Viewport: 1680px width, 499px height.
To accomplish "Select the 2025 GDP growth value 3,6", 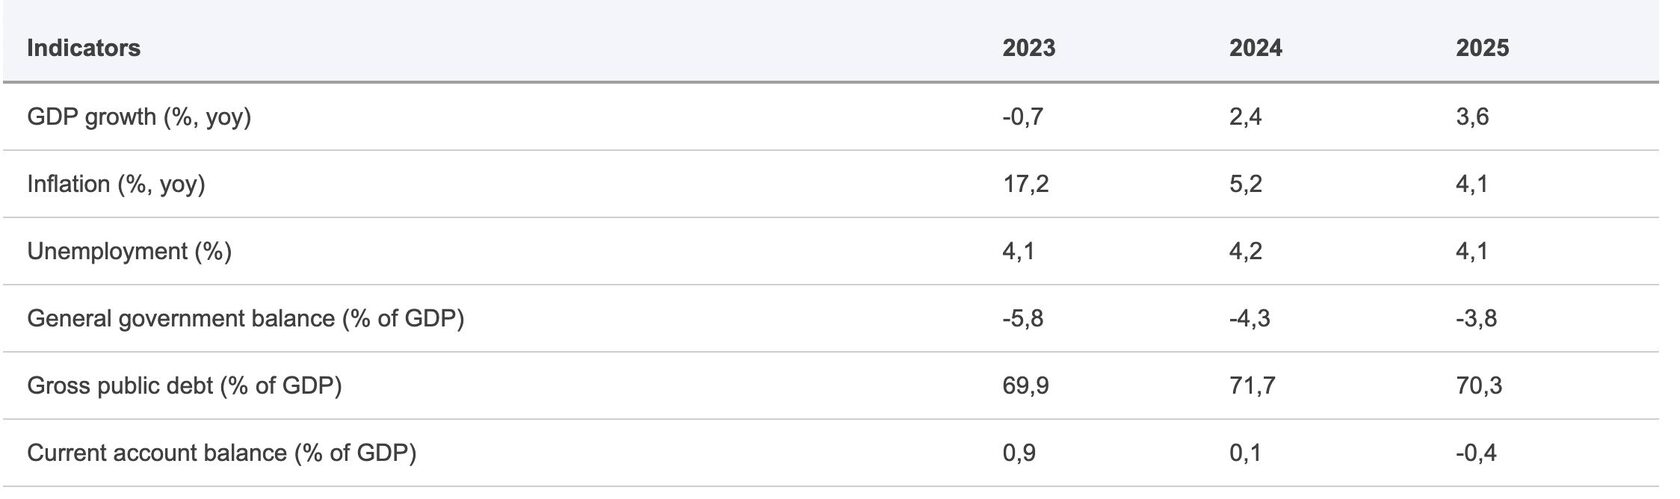I will point(1472,117).
